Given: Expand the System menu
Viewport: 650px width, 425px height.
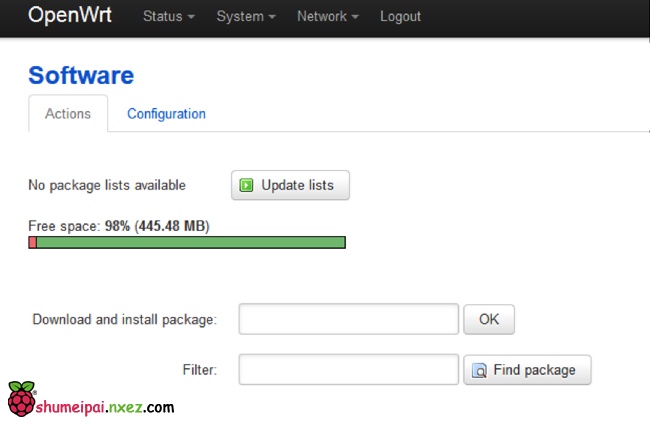Looking at the screenshot, I should [x=246, y=17].
